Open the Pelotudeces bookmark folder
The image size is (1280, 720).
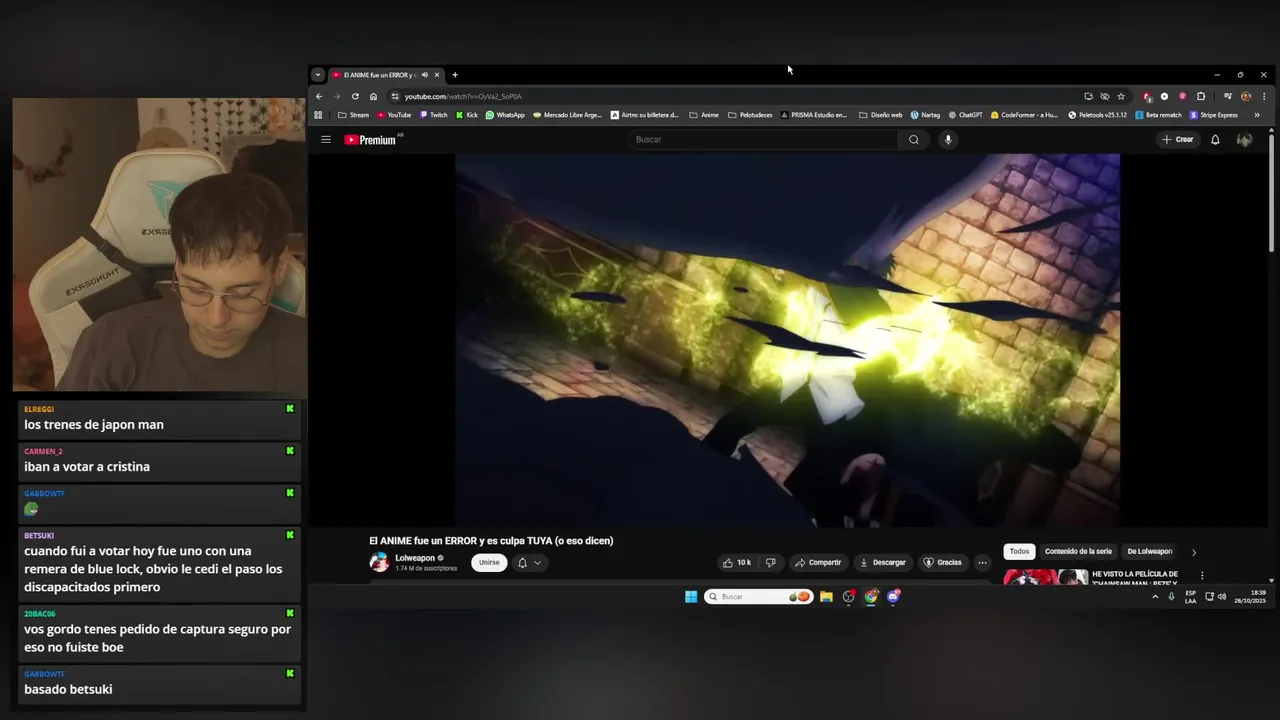point(750,115)
